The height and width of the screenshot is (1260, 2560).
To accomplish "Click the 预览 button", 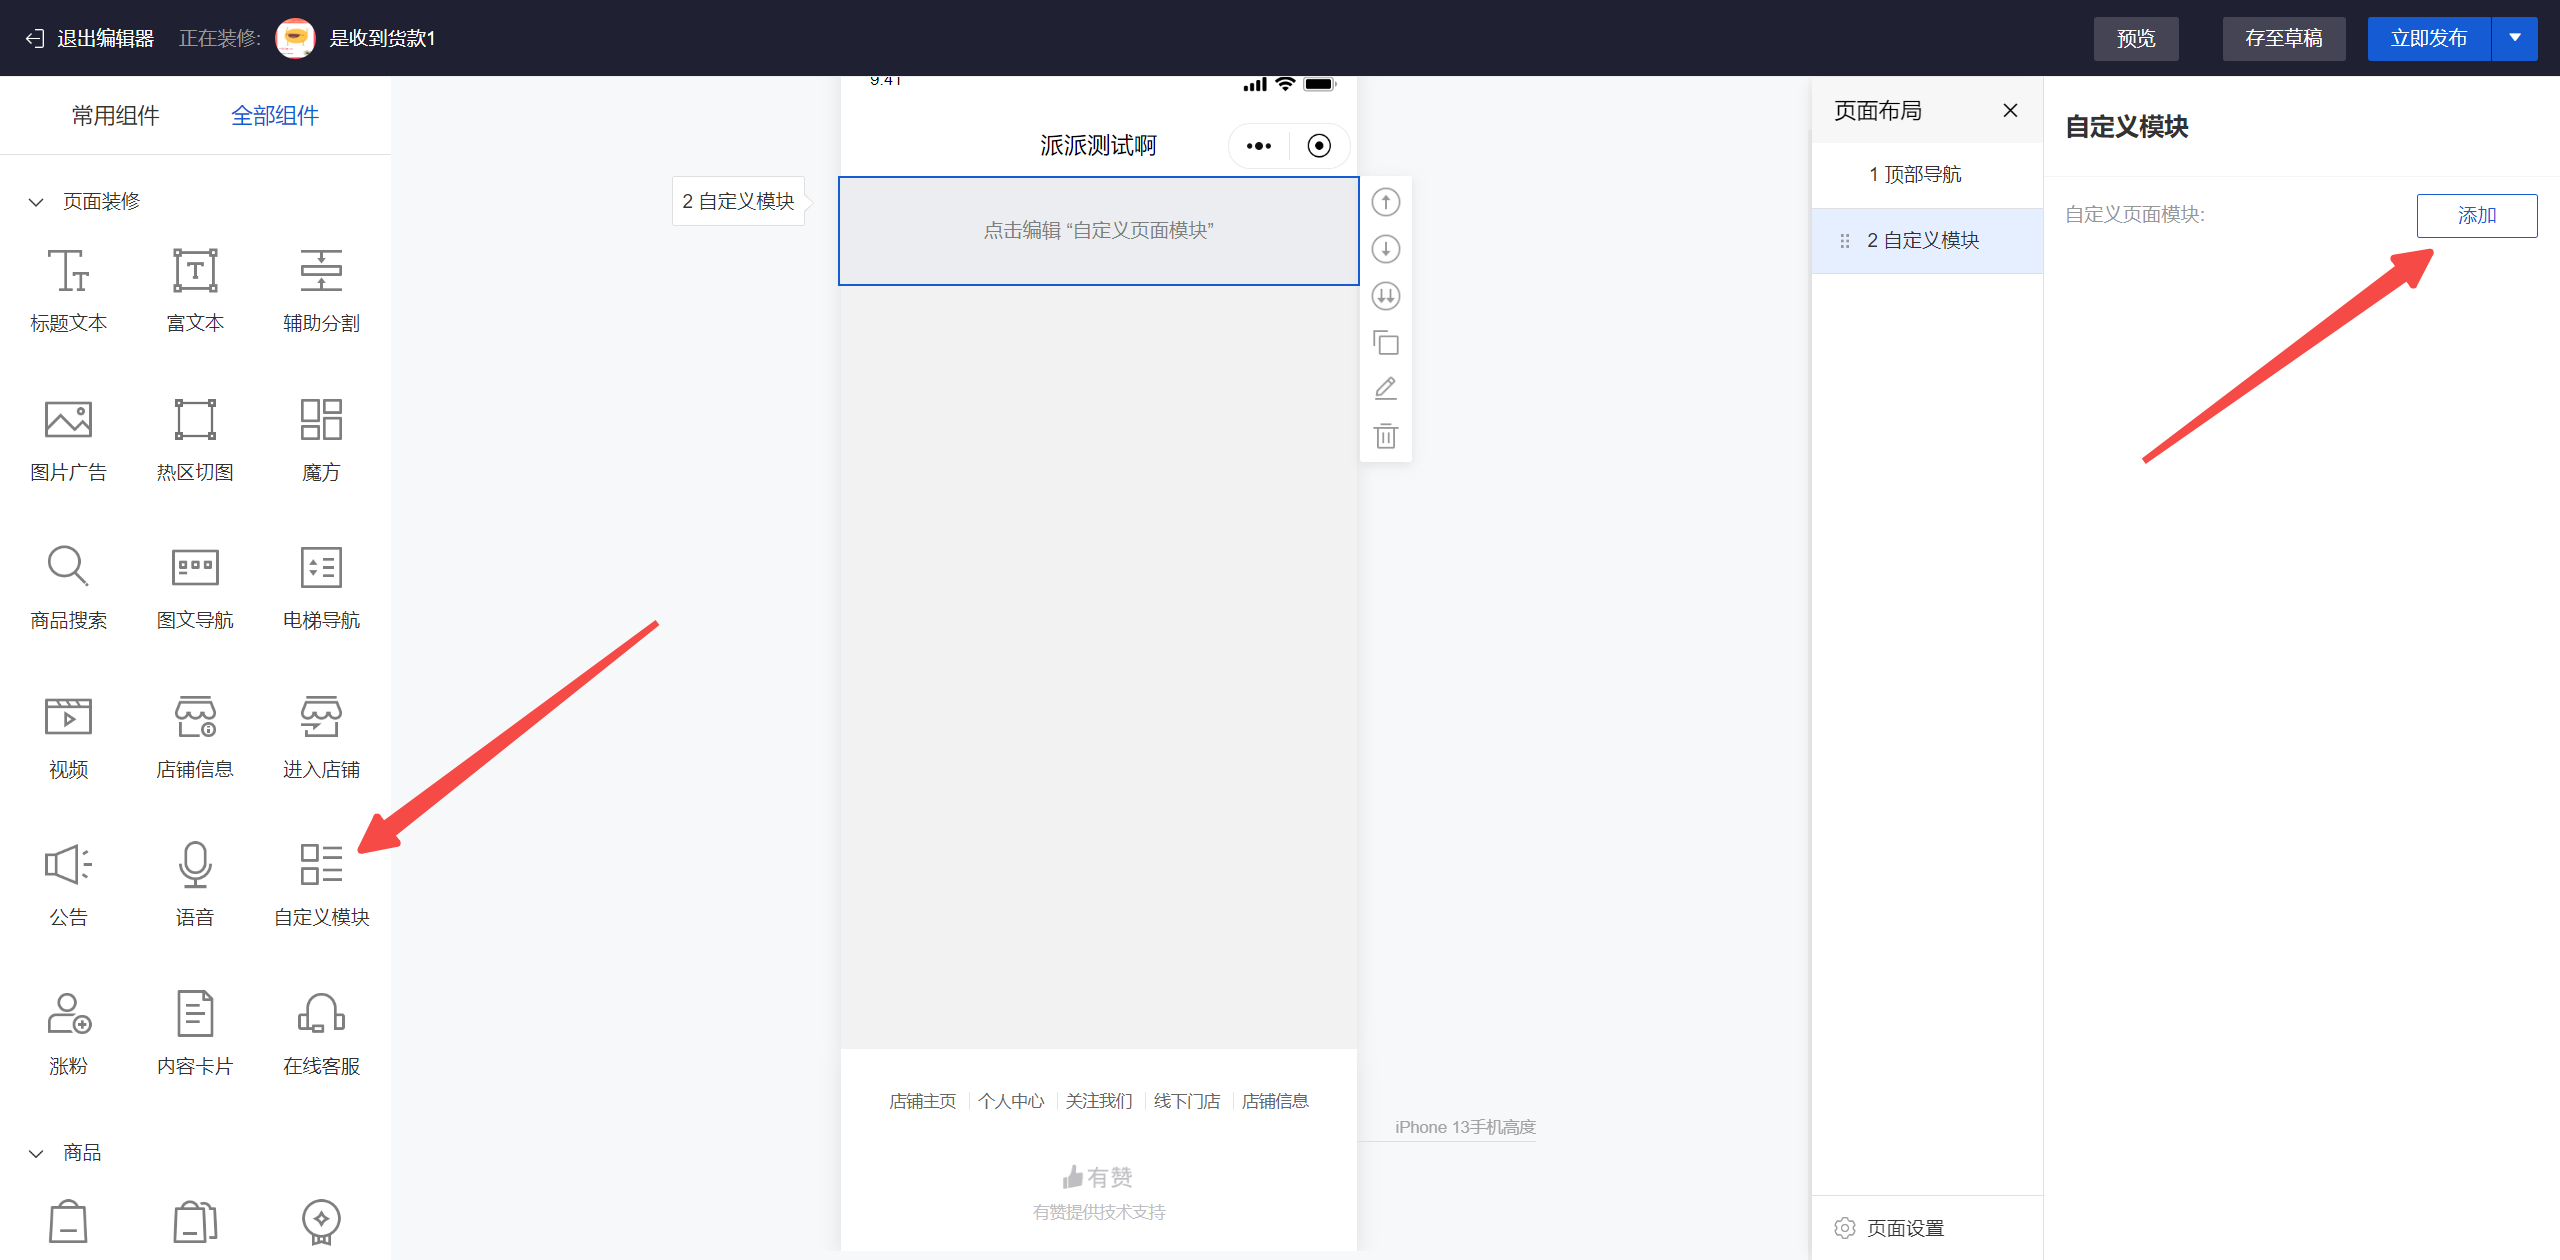I will point(2135,38).
